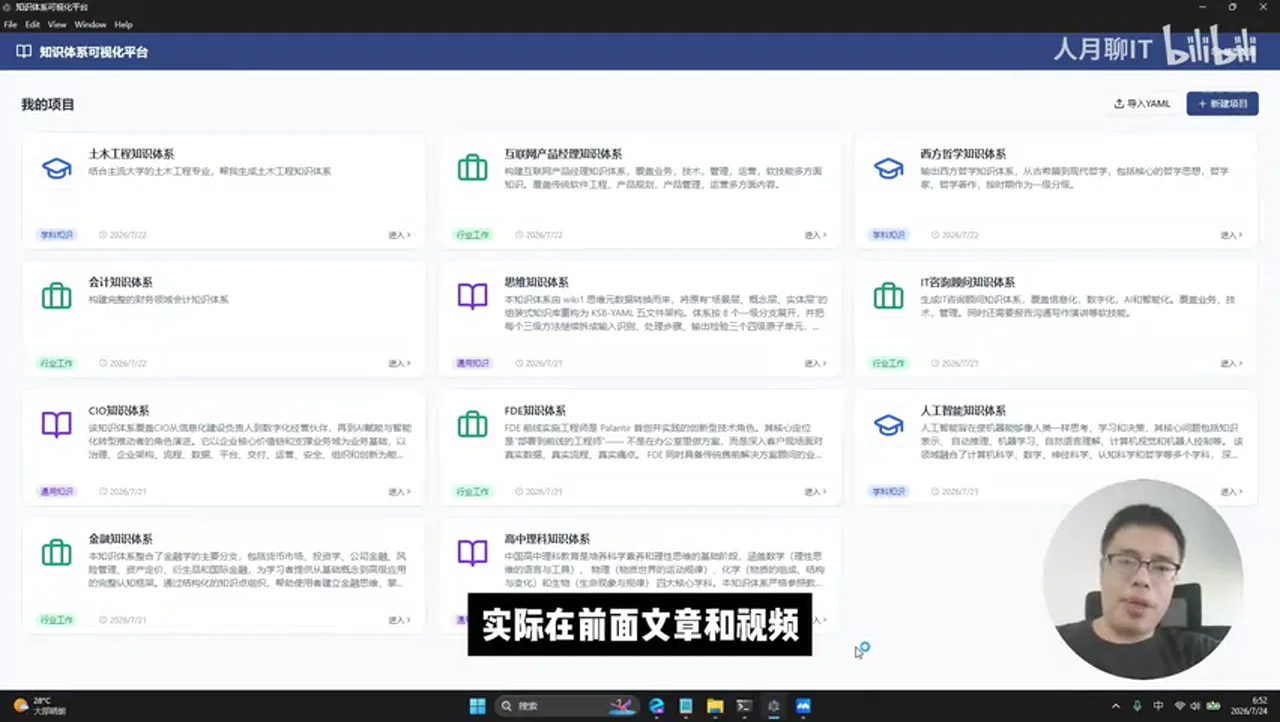Switch the 中 input method indicator
The width and height of the screenshot is (1280, 722).
pyautogui.click(x=1158, y=706)
